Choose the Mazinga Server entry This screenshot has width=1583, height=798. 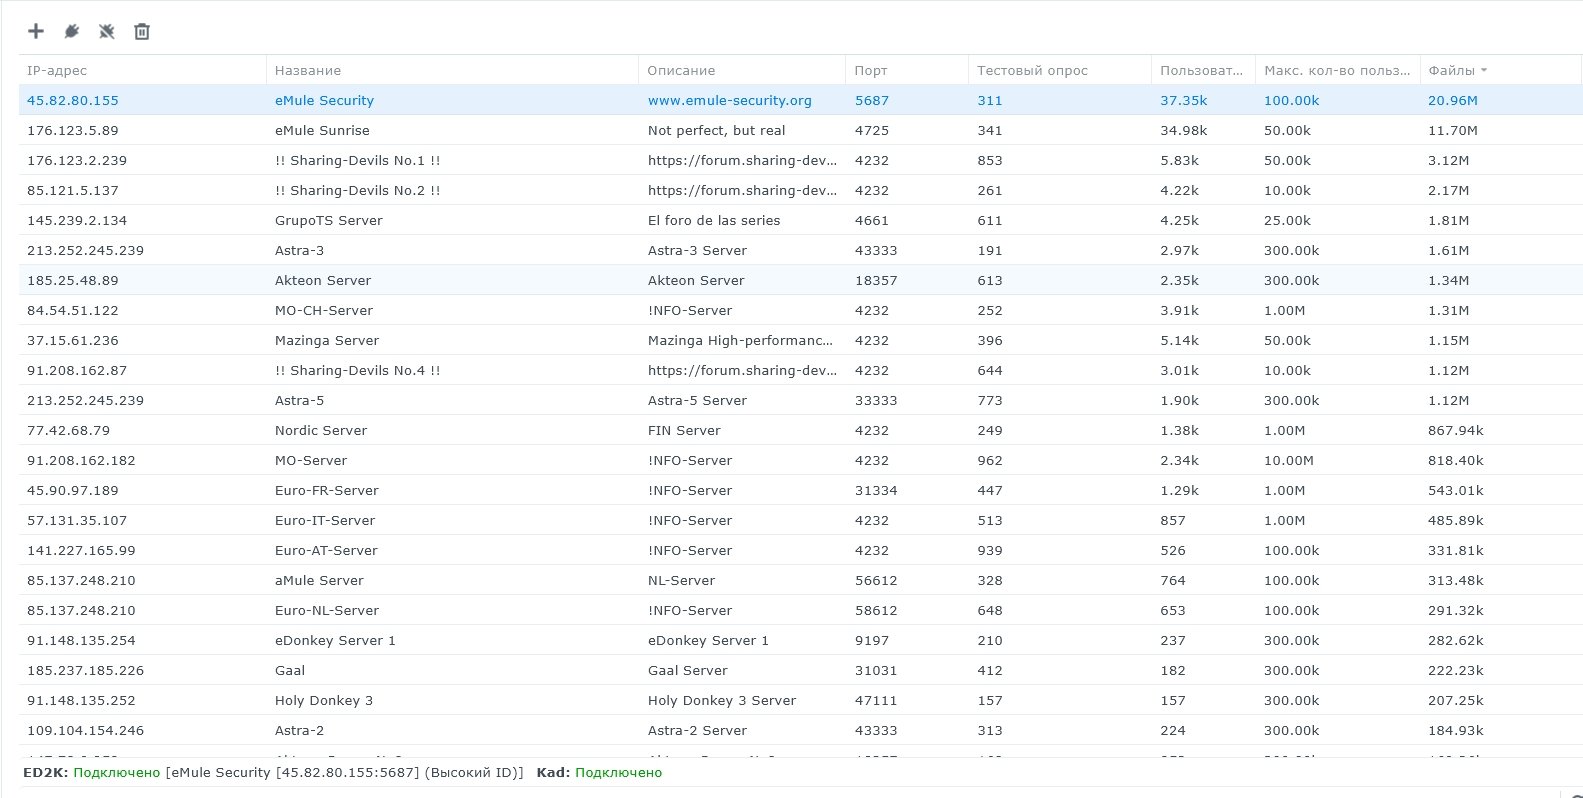[x=326, y=340]
